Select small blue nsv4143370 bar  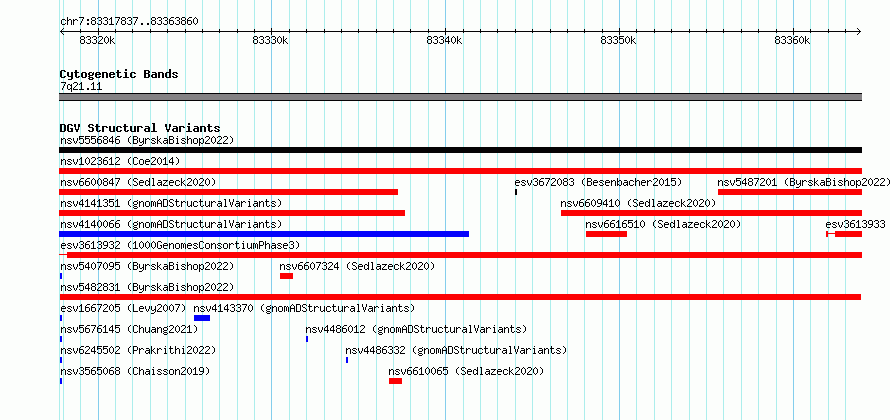pyautogui.click(x=202, y=318)
